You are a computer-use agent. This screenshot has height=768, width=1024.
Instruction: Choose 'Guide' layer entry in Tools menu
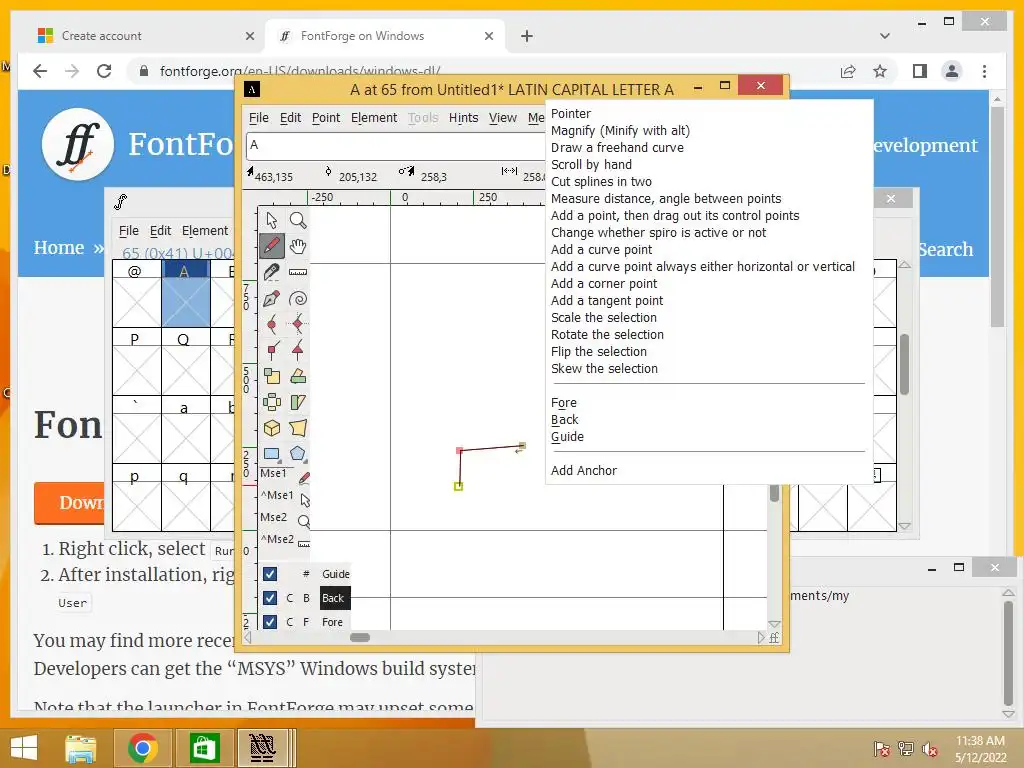pos(568,436)
